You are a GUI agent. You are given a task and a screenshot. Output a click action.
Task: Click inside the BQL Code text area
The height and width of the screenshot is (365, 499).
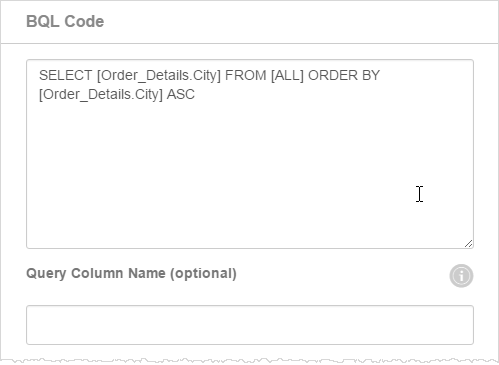click(x=250, y=154)
